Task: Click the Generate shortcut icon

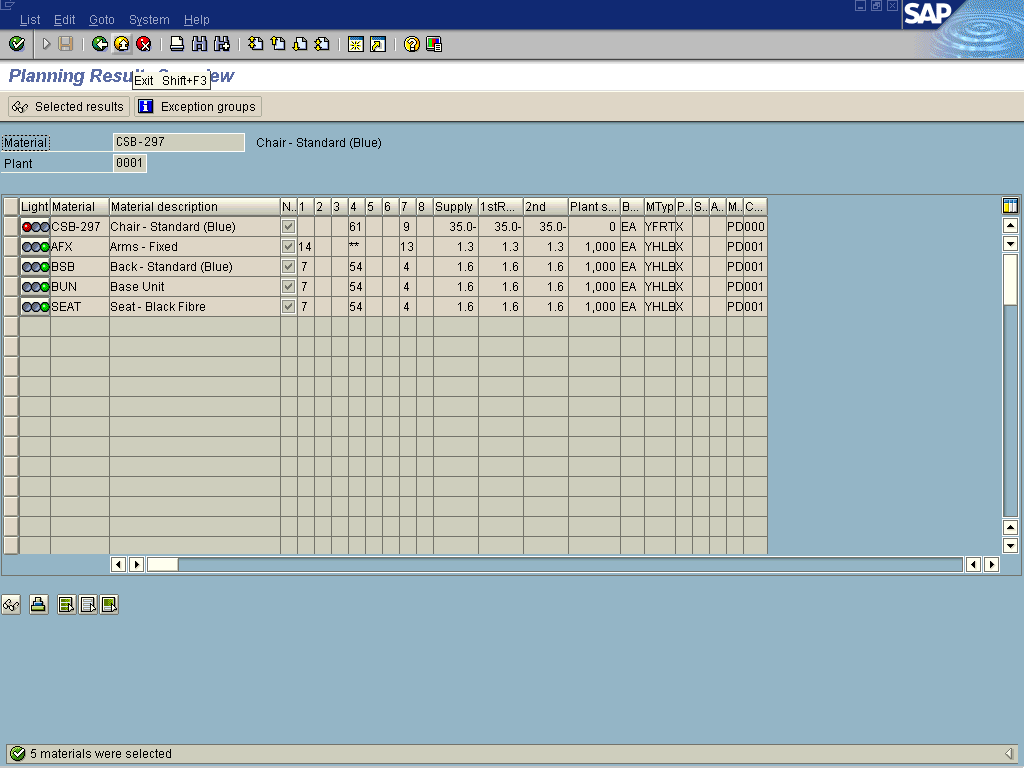Action: coord(378,44)
